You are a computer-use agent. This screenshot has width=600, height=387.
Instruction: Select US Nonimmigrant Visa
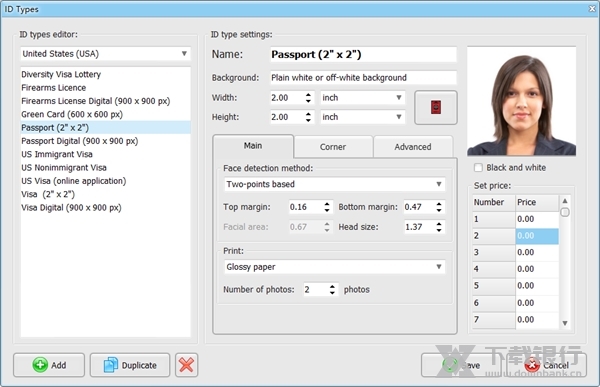[x=106, y=168]
